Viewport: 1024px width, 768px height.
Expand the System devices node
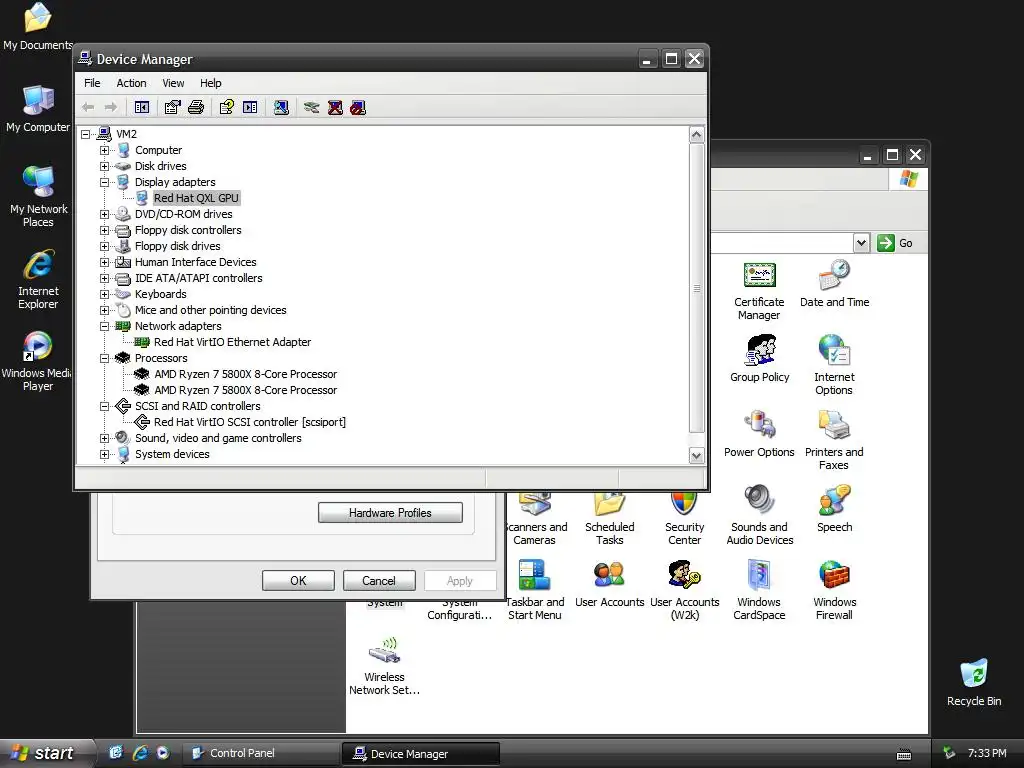click(104, 454)
